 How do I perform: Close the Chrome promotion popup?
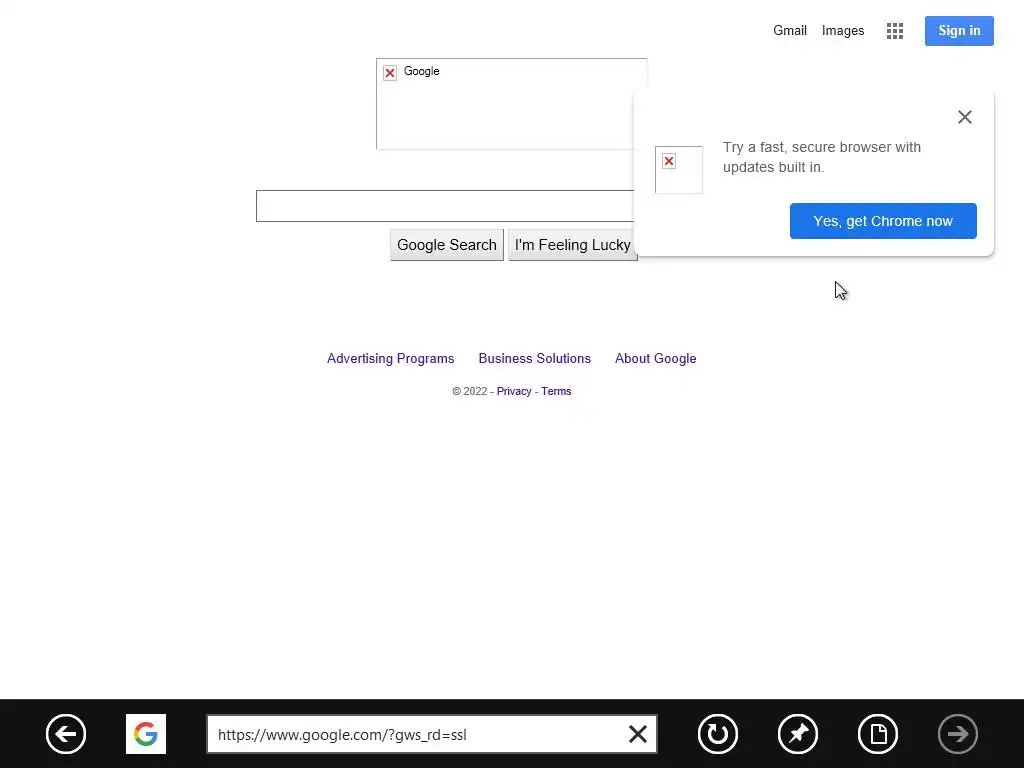965,117
